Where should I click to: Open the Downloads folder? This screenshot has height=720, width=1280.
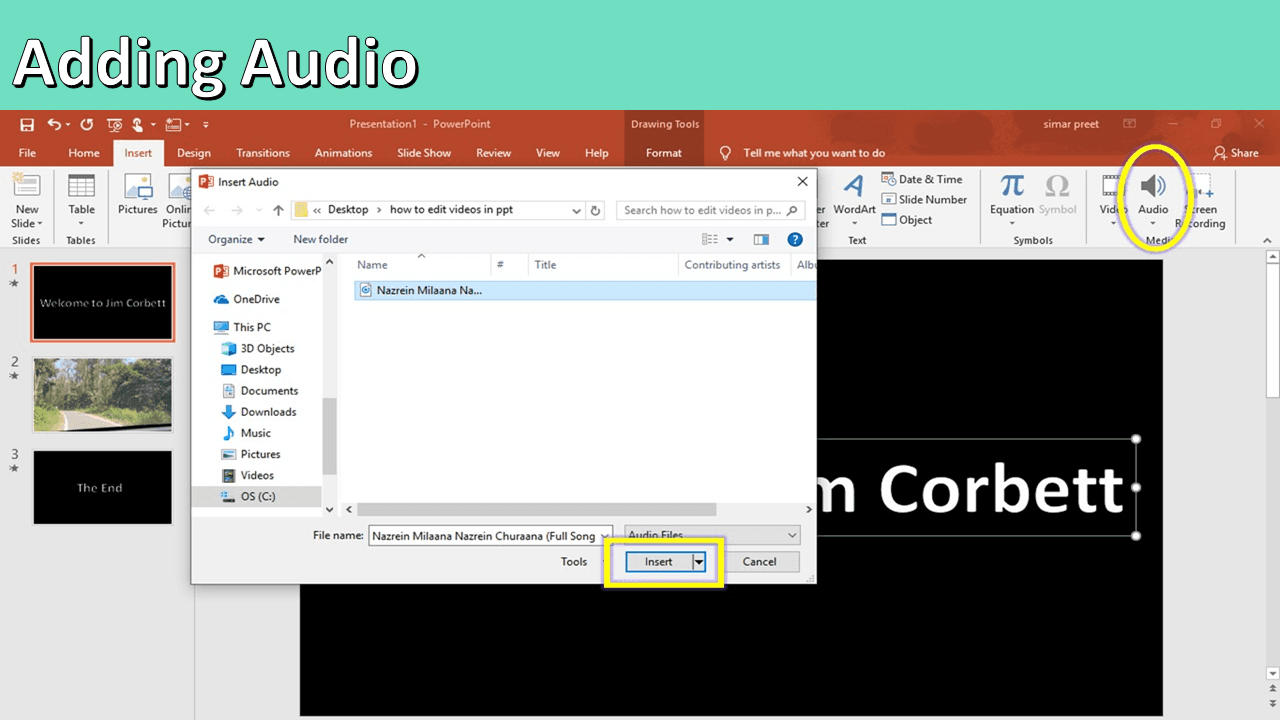coord(258,411)
